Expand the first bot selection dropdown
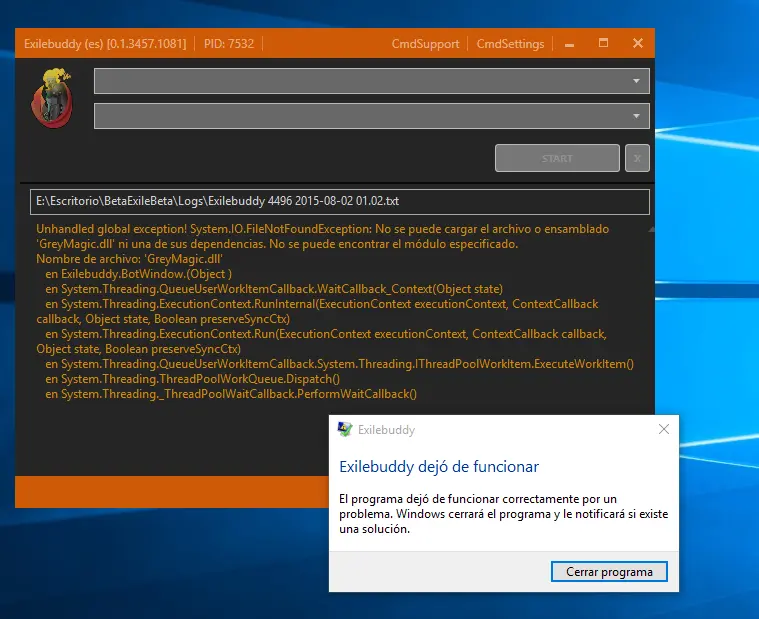This screenshot has height=619, width=759. (371, 81)
